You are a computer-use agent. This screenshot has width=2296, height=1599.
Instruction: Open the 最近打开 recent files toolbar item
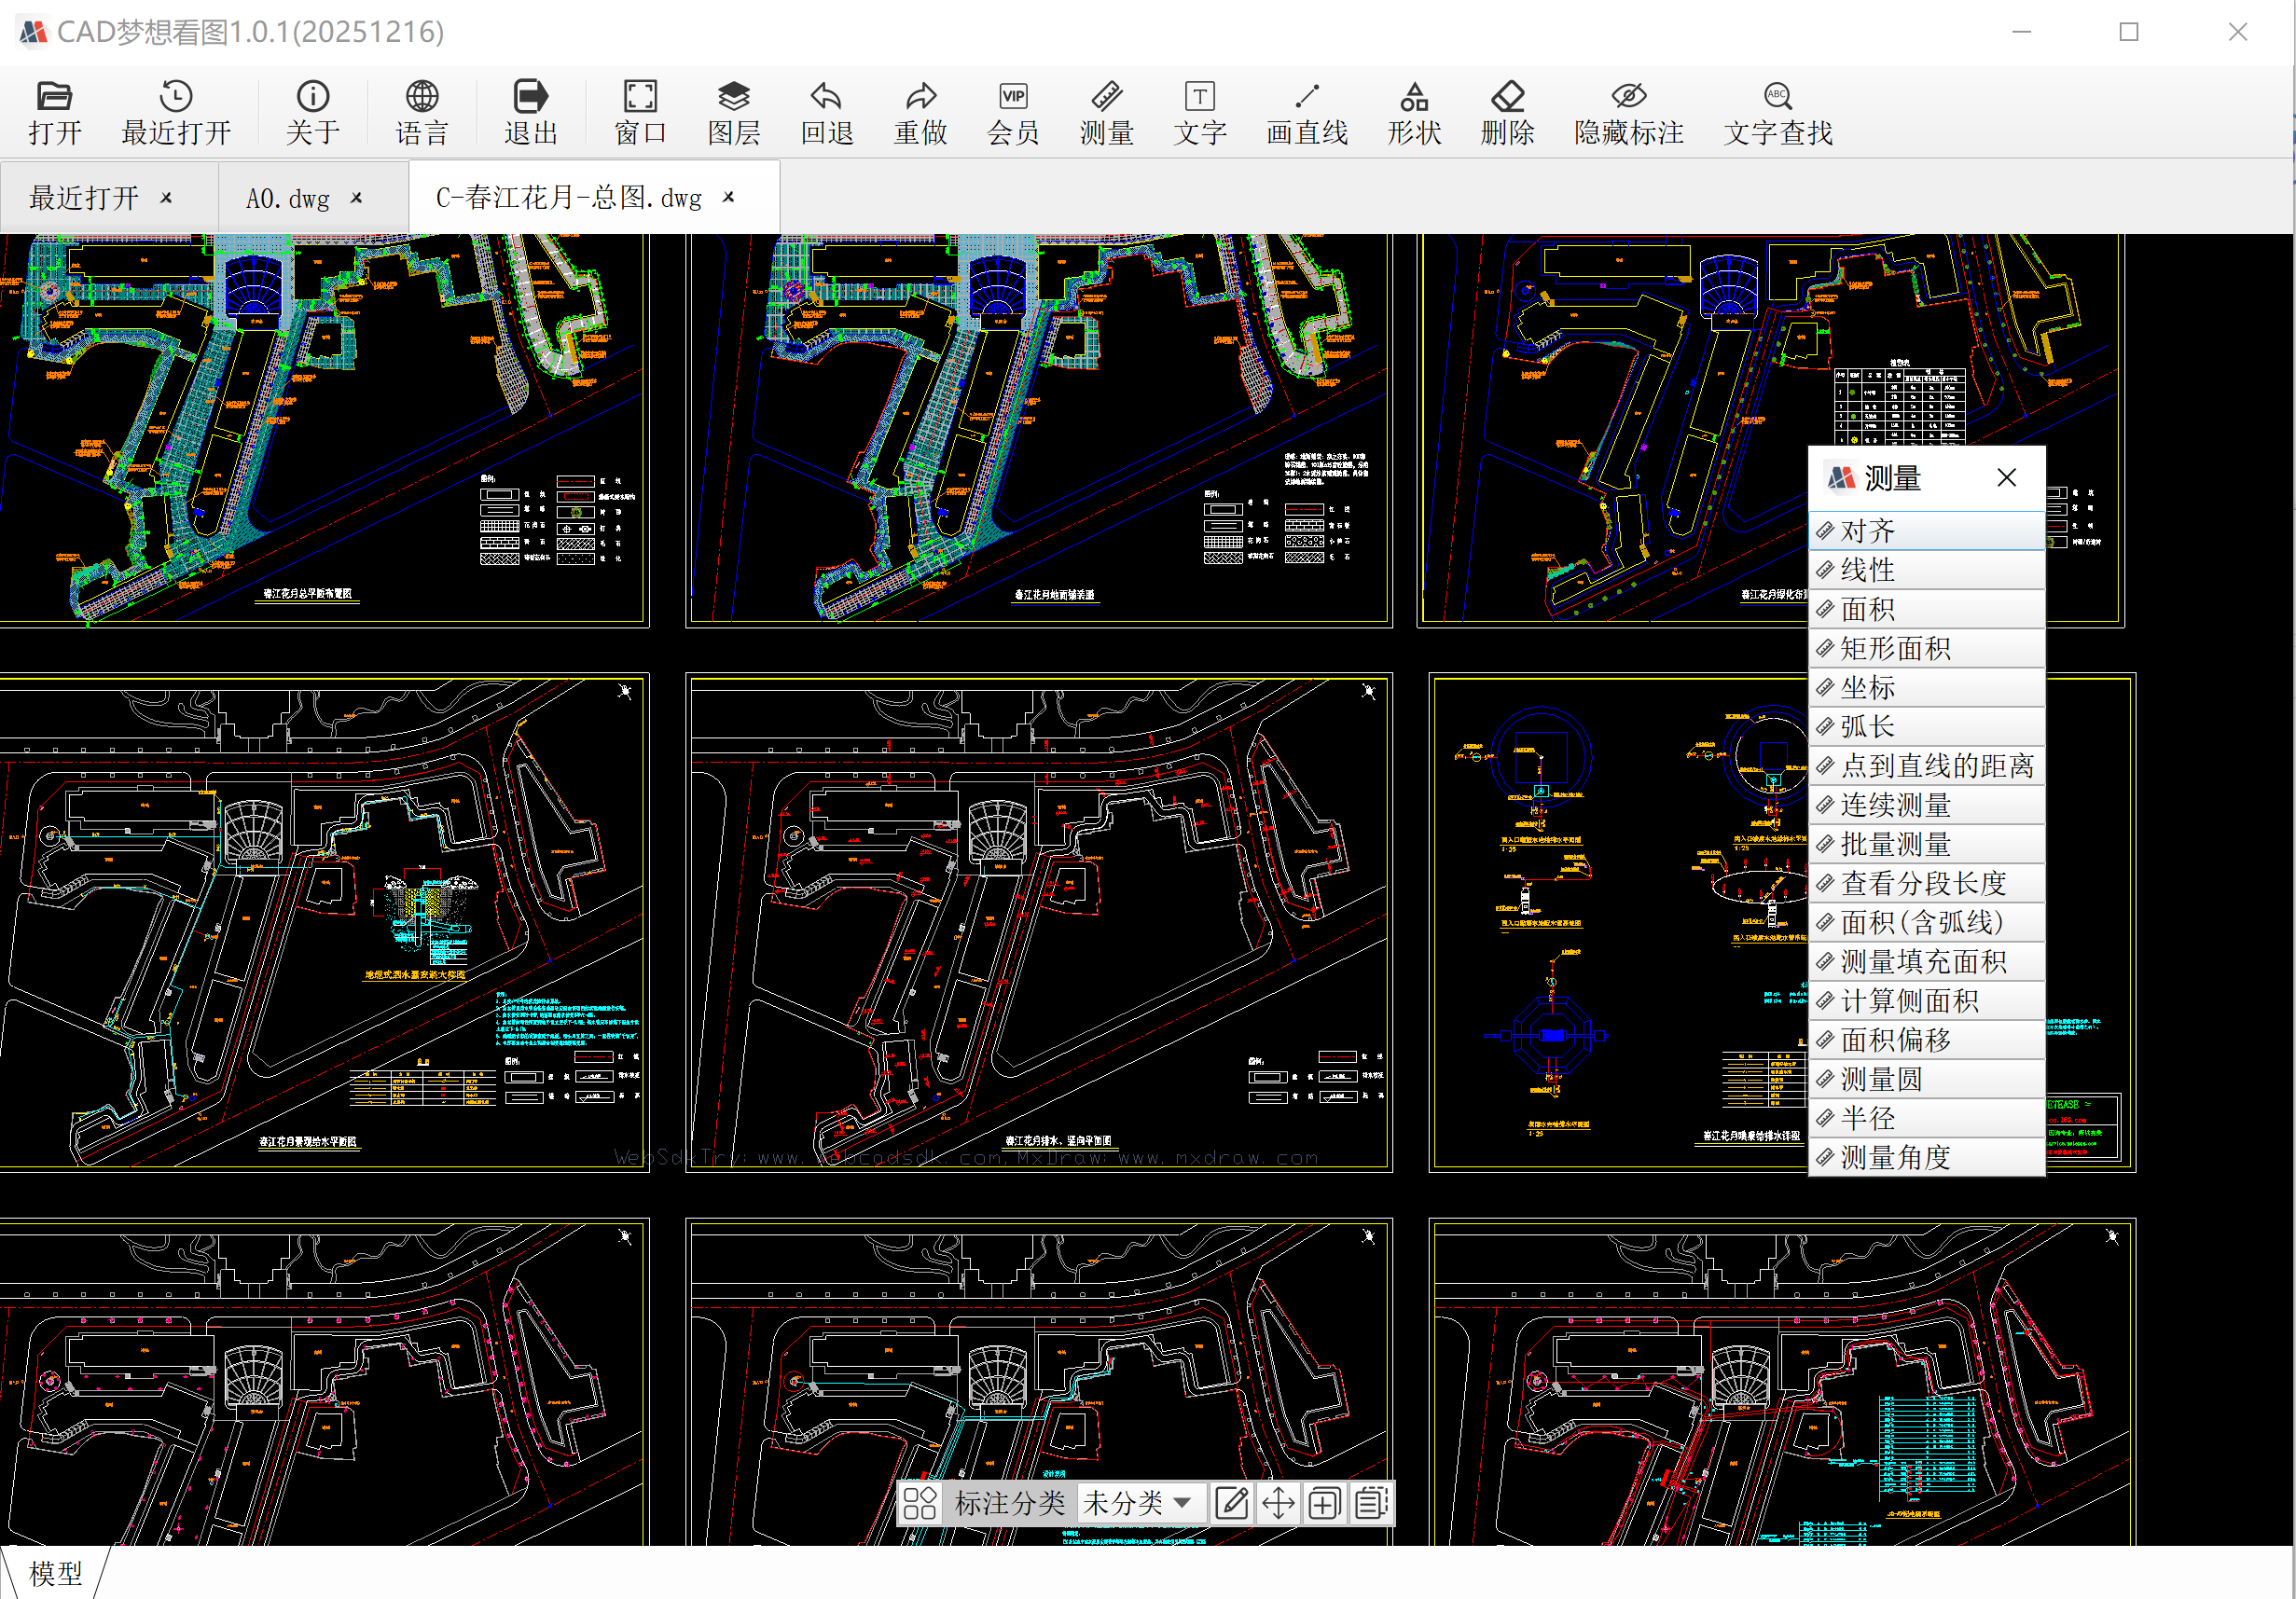pyautogui.click(x=176, y=111)
